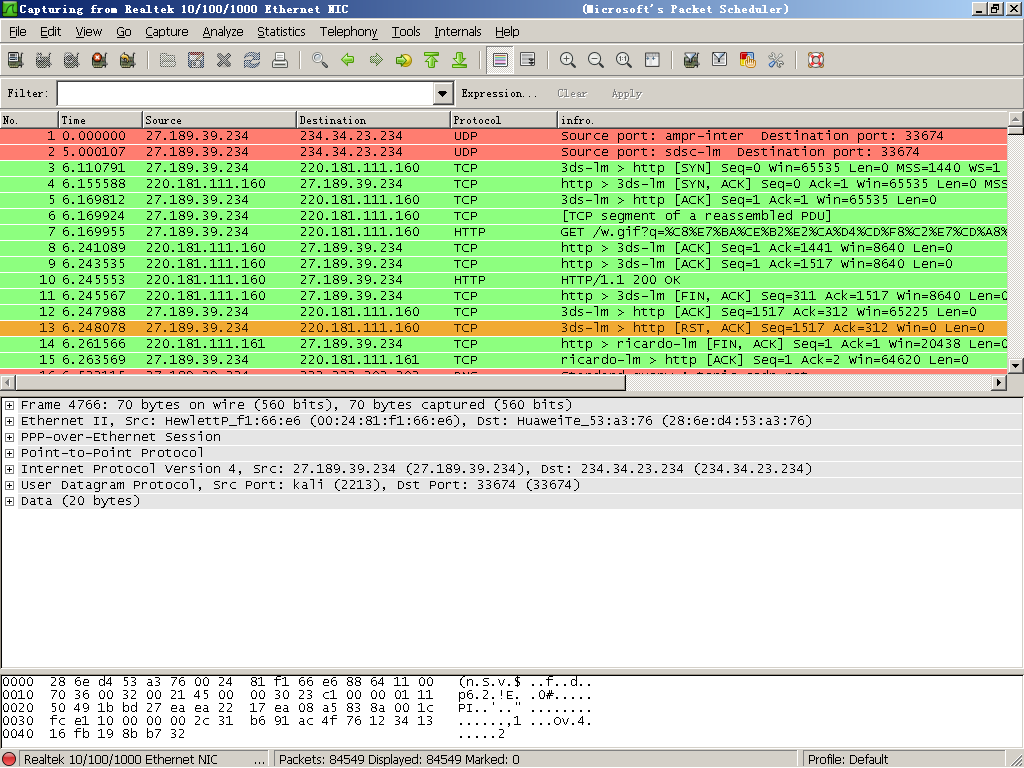This screenshot has height=768, width=1024.
Task: Expand the PPP-over-Ethernet Session node
Action: tap(9, 438)
